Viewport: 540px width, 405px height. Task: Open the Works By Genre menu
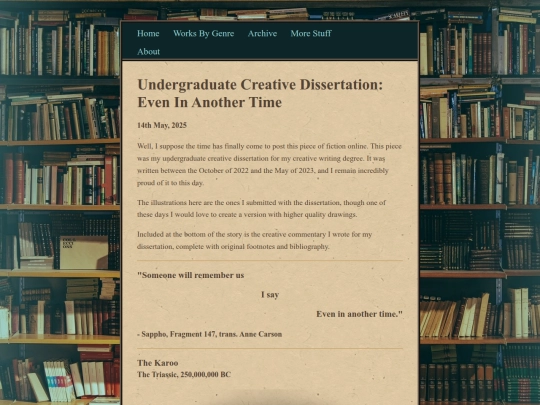click(x=204, y=33)
